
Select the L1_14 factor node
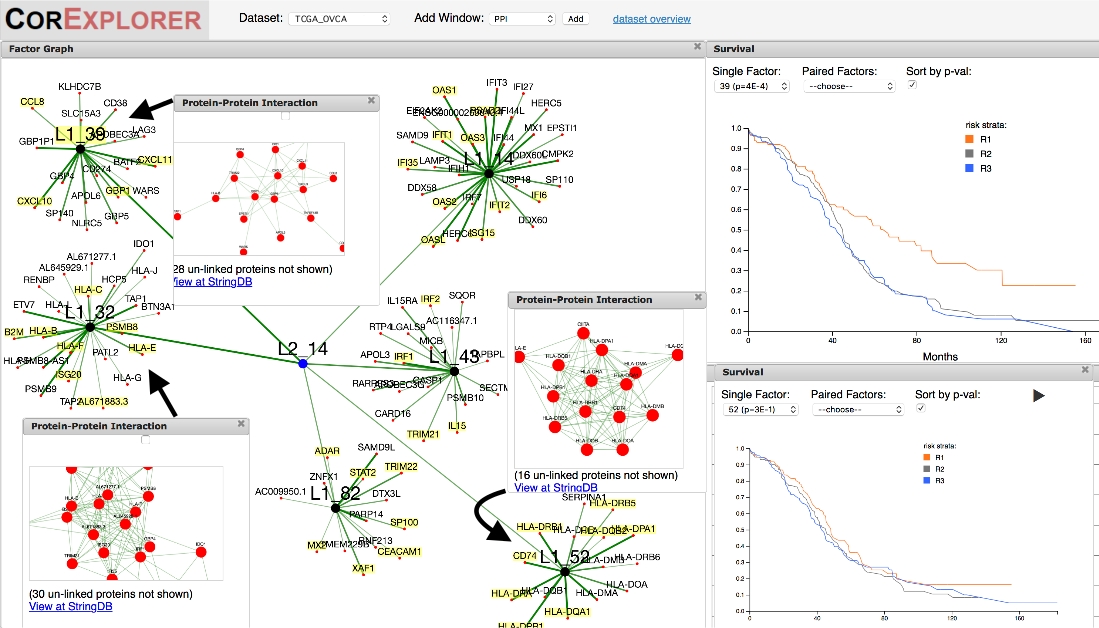(x=489, y=173)
